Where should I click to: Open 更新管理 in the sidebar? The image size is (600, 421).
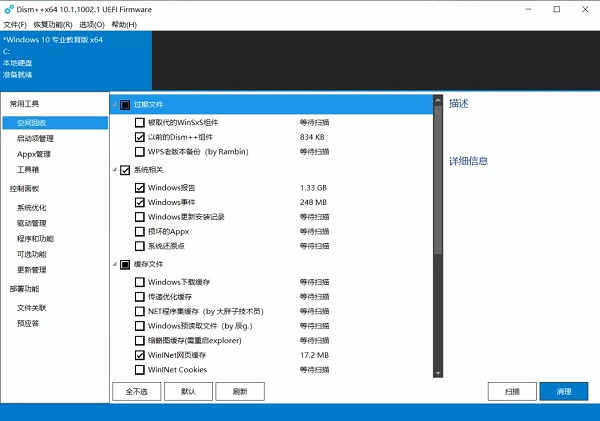(31, 269)
